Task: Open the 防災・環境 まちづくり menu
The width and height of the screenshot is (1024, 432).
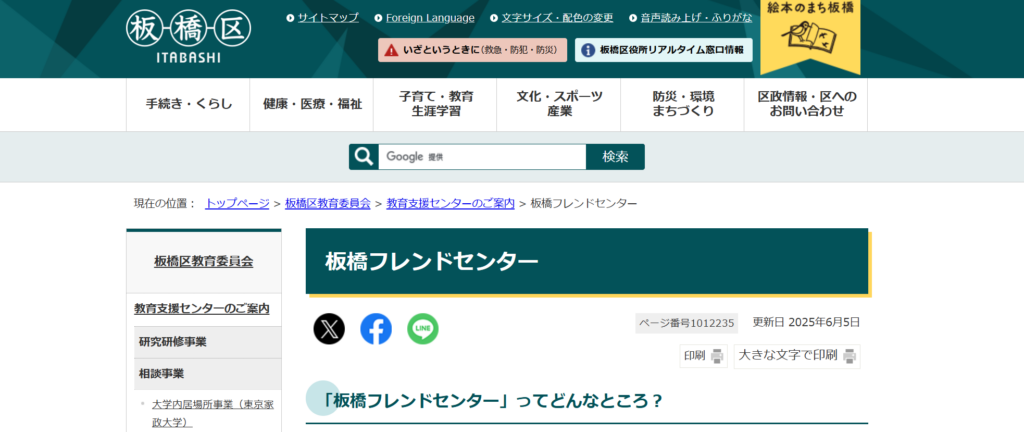Action: pos(683,104)
